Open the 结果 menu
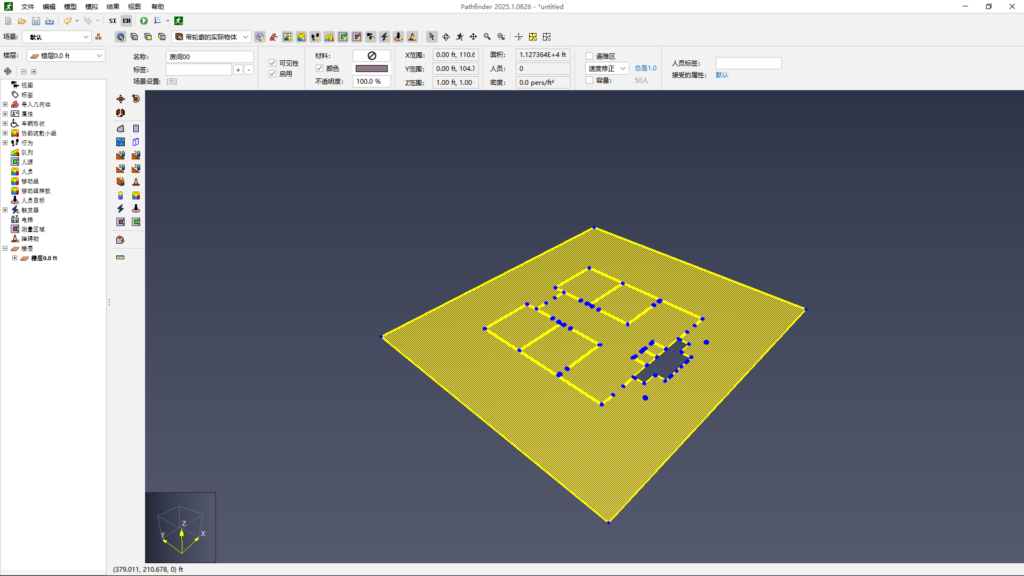 click(x=113, y=6)
